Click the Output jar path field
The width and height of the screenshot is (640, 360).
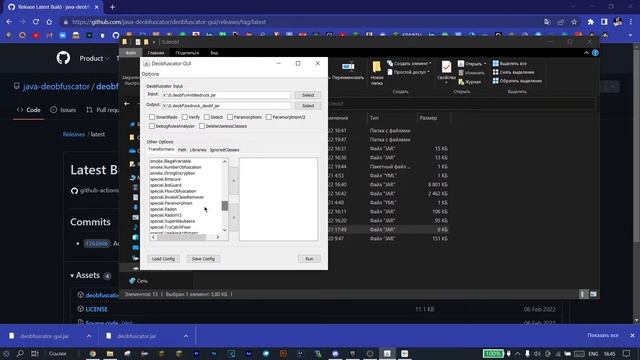point(227,106)
